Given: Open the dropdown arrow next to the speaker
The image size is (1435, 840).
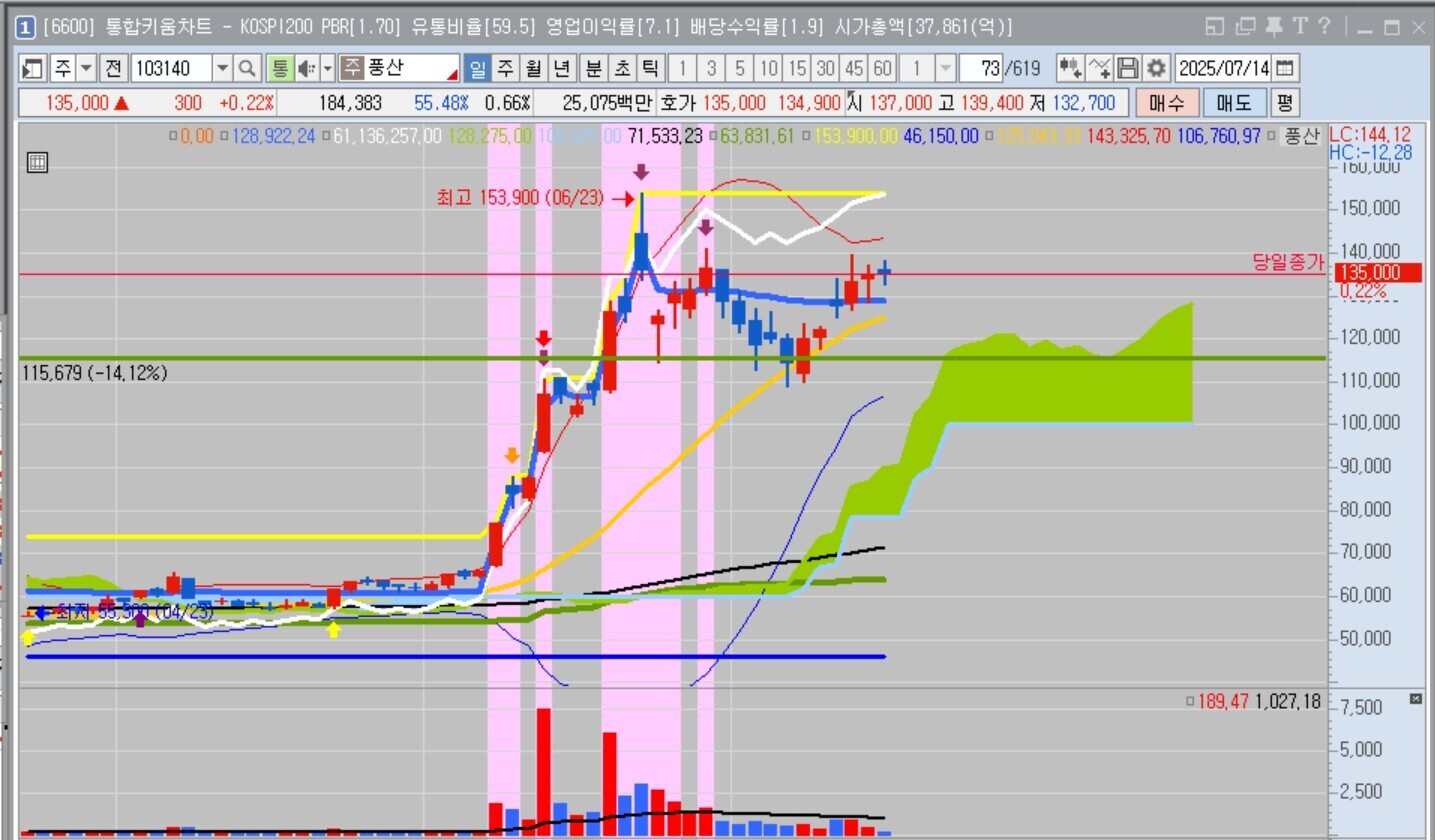Looking at the screenshot, I should coord(328,68).
